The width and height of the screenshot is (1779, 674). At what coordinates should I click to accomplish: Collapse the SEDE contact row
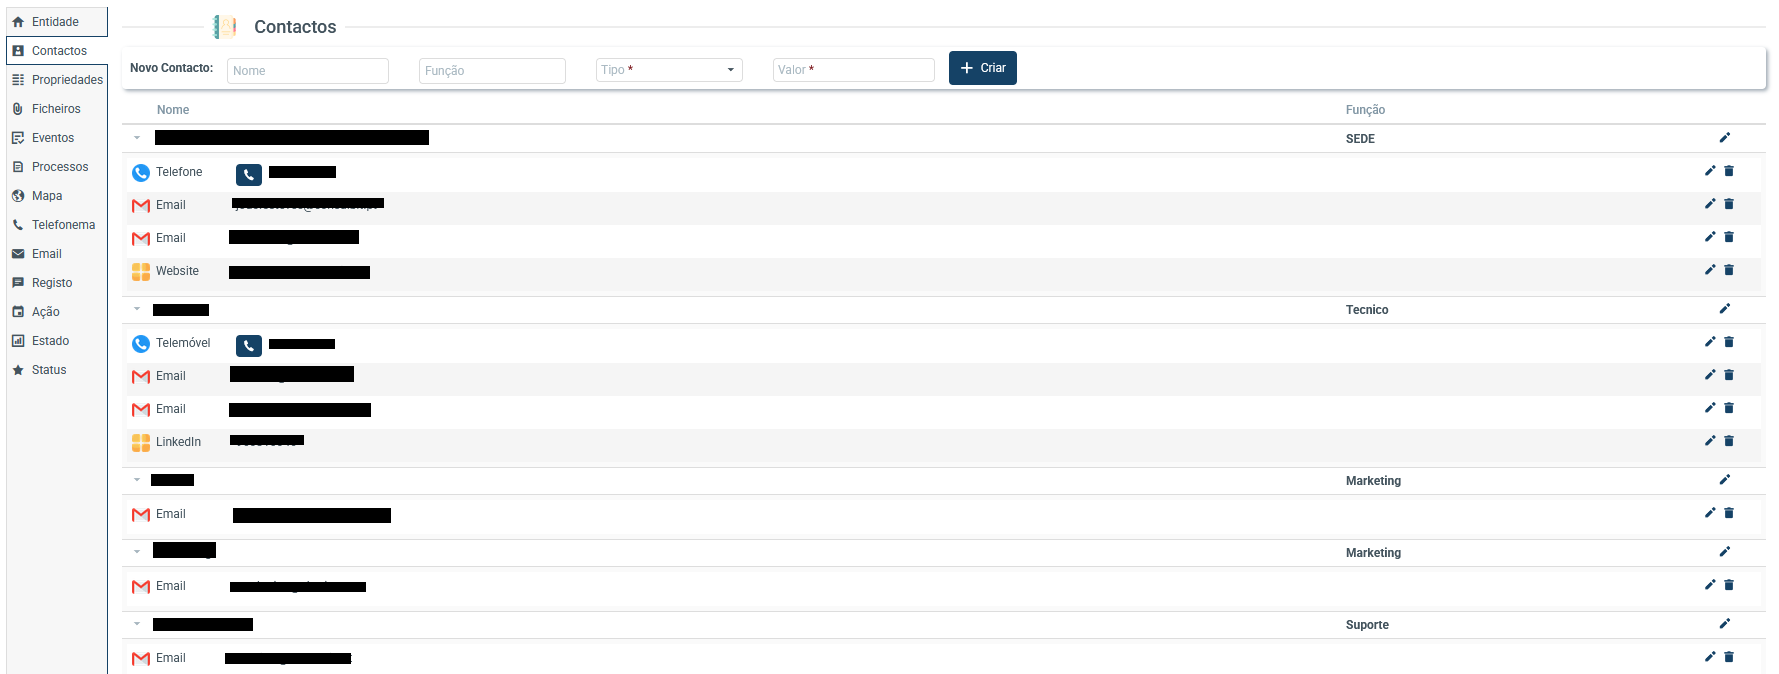click(x=137, y=138)
